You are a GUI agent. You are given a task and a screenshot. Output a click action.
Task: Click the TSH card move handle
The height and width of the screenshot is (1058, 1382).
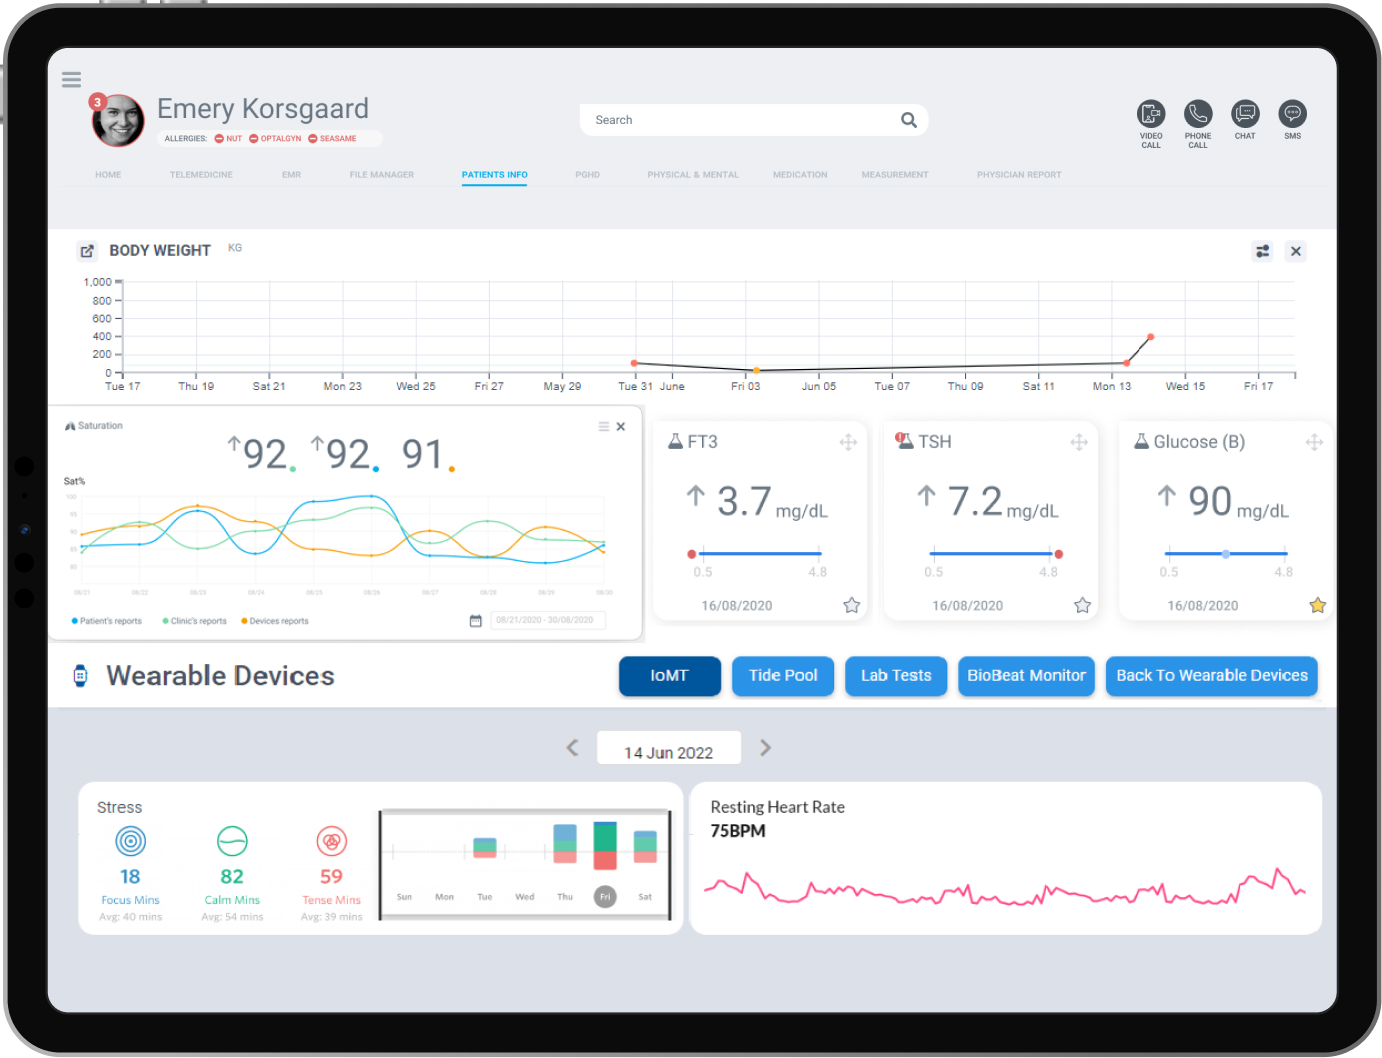(1079, 442)
